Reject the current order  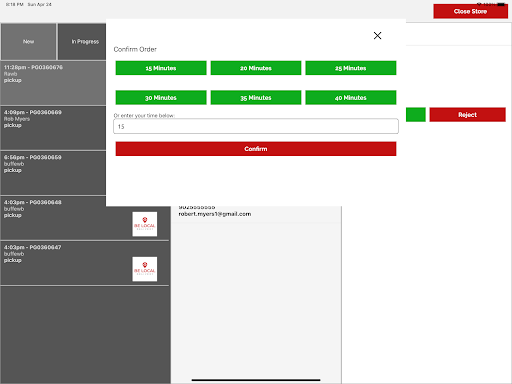[467, 115]
